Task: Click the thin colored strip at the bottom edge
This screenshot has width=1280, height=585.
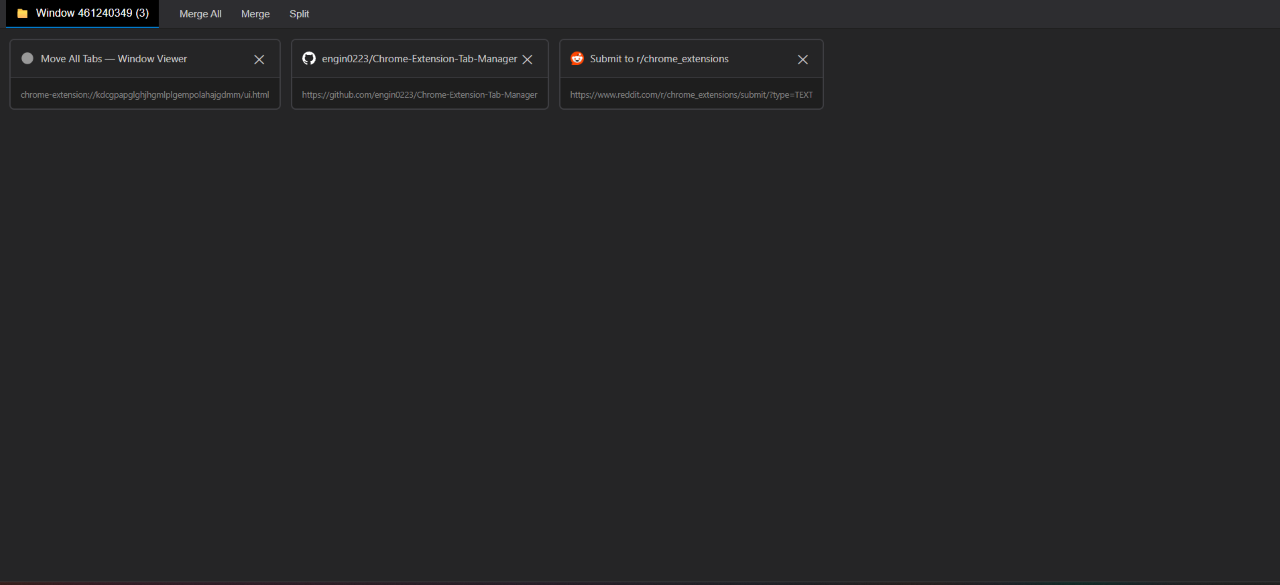Action: point(640,583)
